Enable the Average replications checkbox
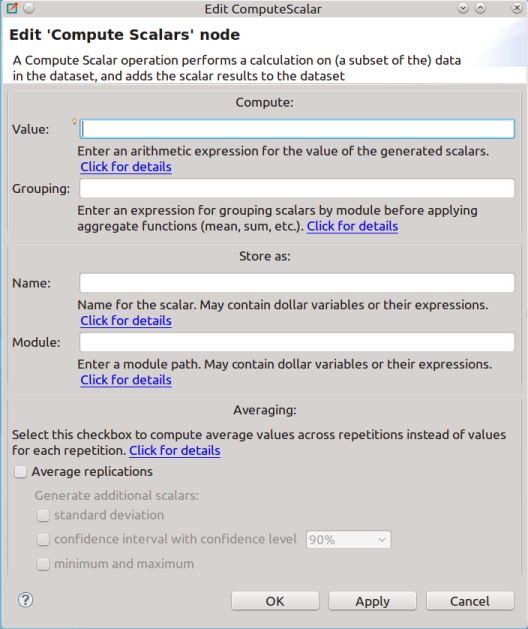Image resolution: width=528 pixels, height=629 pixels. pos(20,472)
